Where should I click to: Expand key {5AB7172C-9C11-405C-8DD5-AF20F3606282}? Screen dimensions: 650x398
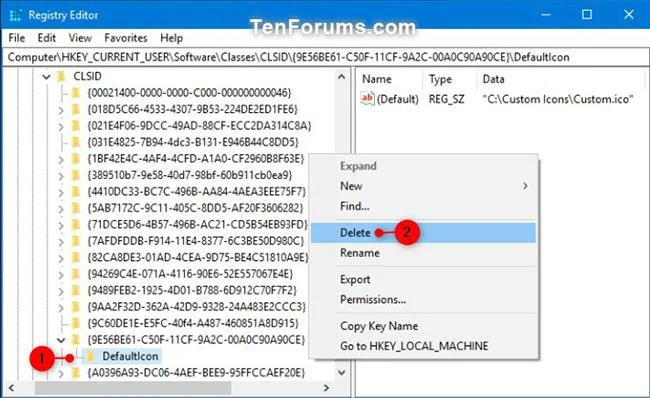tap(61, 209)
